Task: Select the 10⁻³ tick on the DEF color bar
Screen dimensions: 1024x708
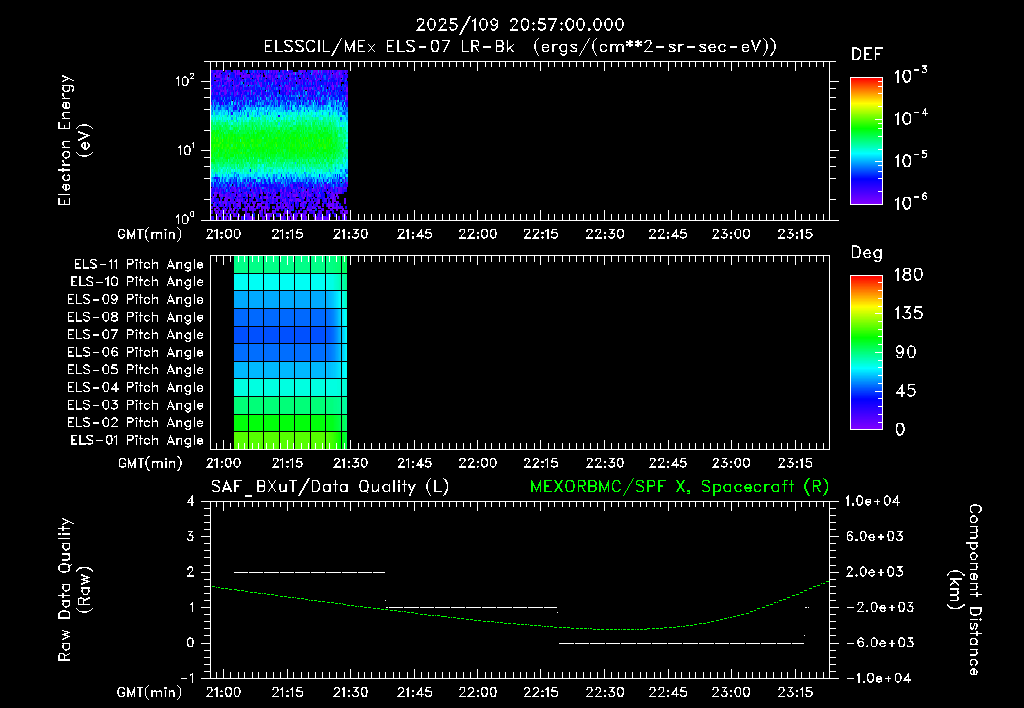Action: tap(910, 76)
